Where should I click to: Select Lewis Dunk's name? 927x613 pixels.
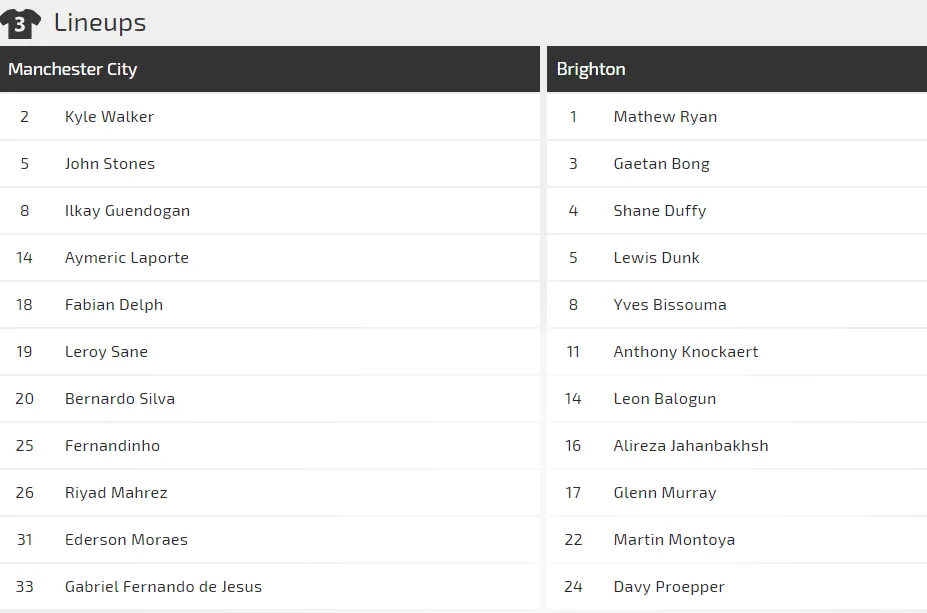(656, 258)
